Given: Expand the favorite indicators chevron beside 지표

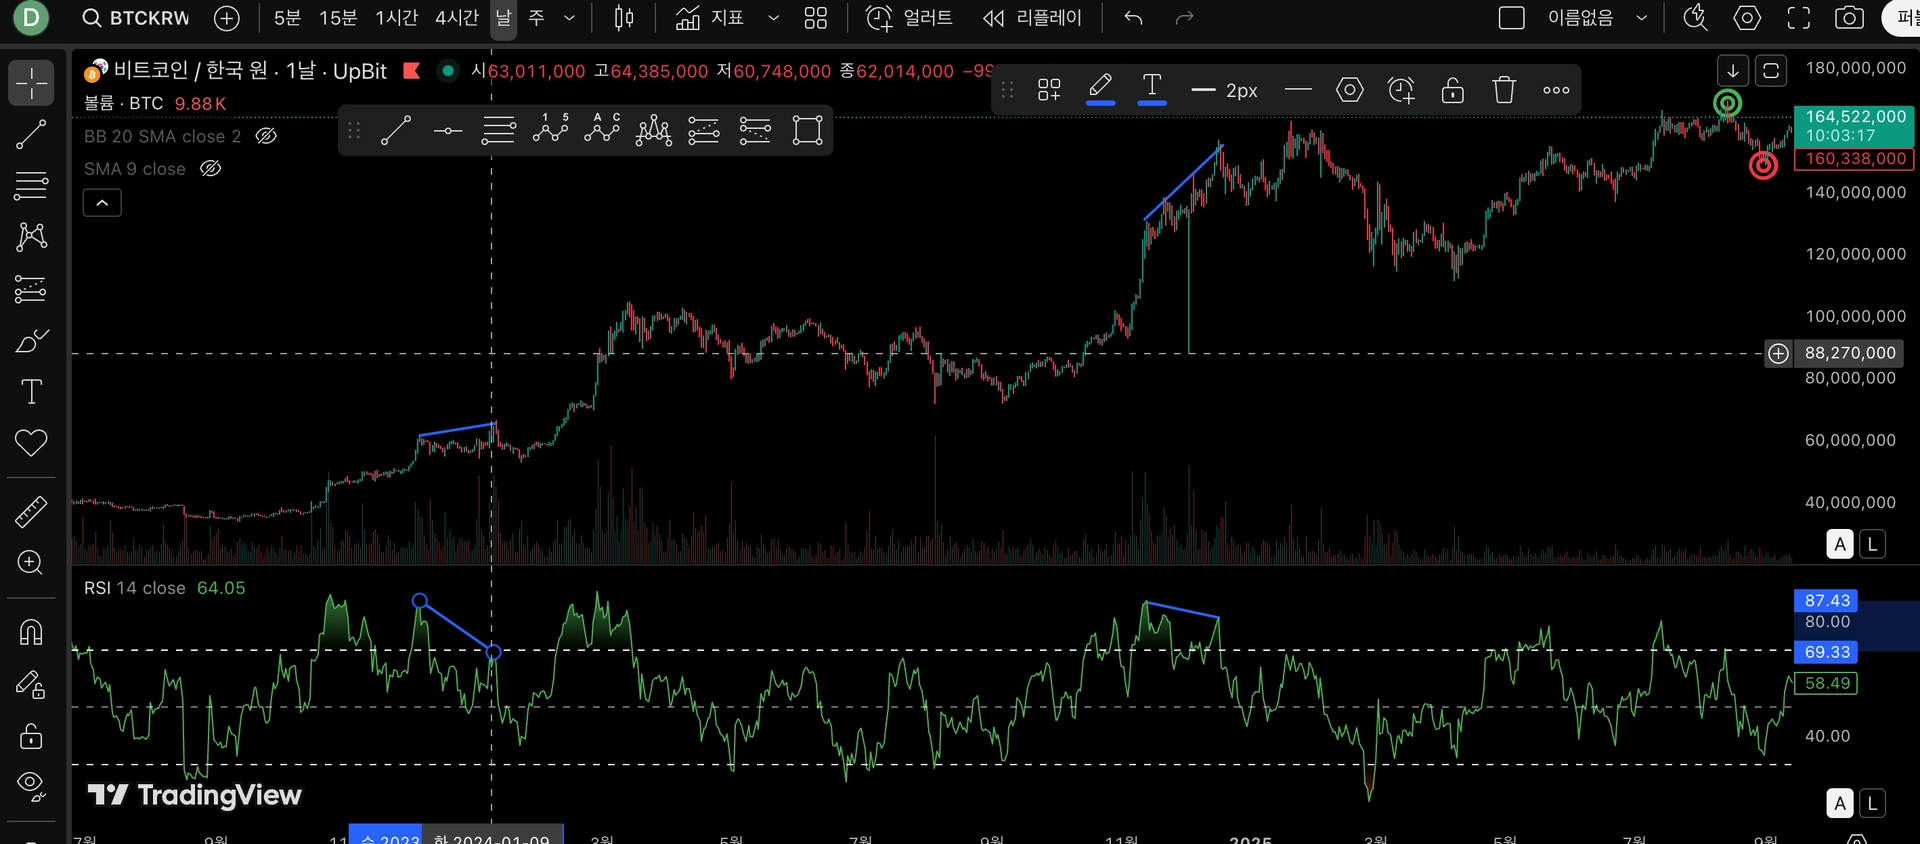Looking at the screenshot, I should 773,18.
